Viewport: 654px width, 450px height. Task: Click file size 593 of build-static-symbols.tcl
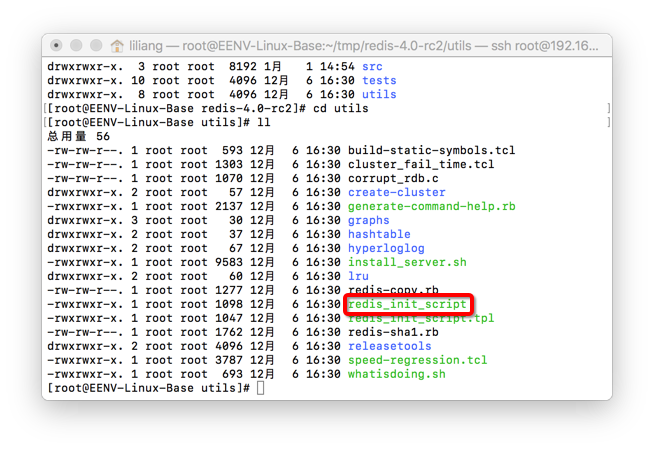point(232,151)
